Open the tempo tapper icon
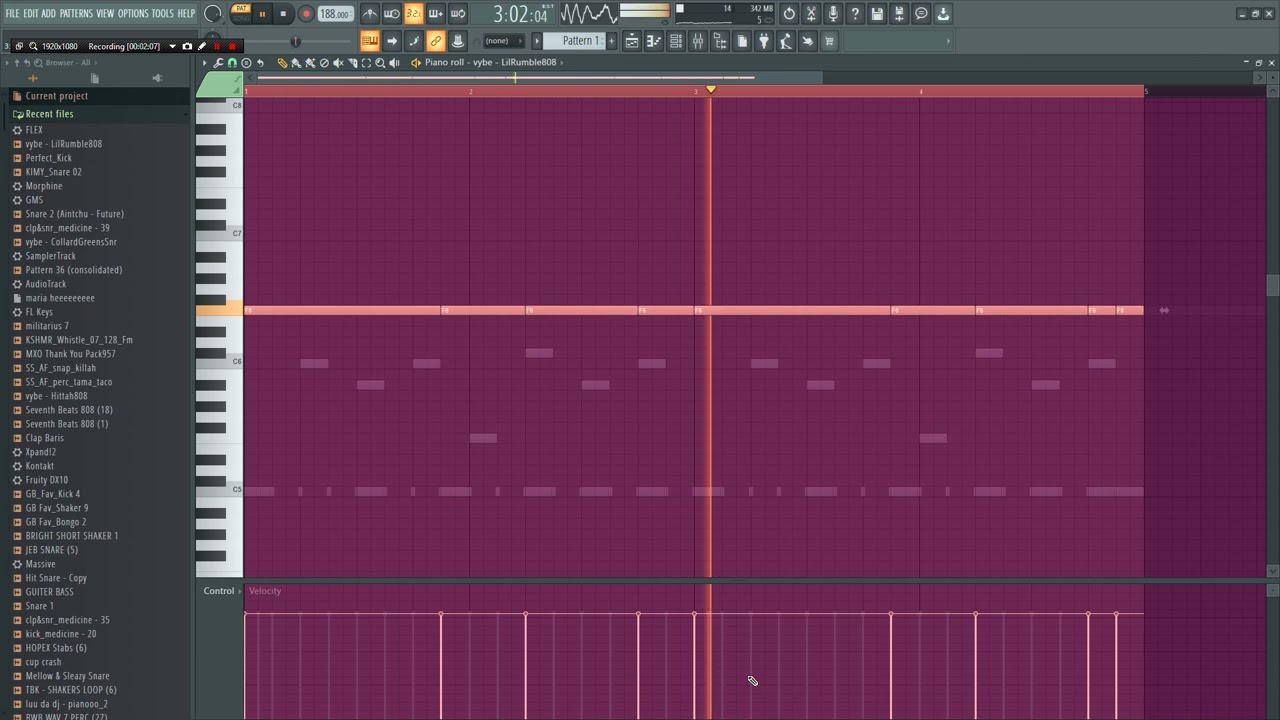The image size is (1280, 720). pyautogui.click(x=785, y=41)
